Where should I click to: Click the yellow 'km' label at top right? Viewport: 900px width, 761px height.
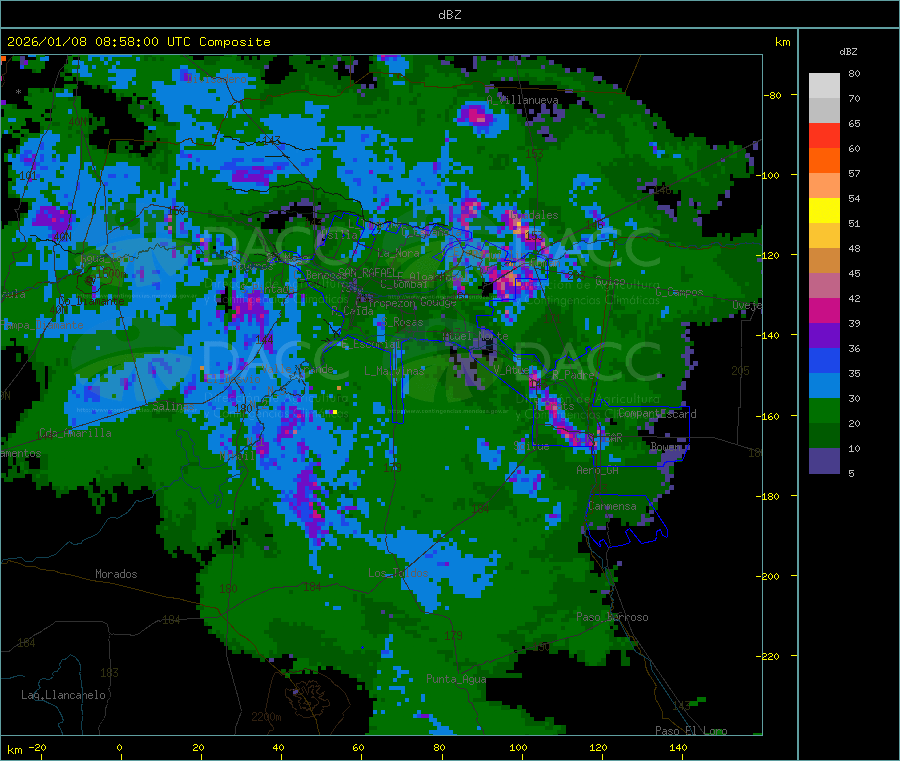pos(782,42)
